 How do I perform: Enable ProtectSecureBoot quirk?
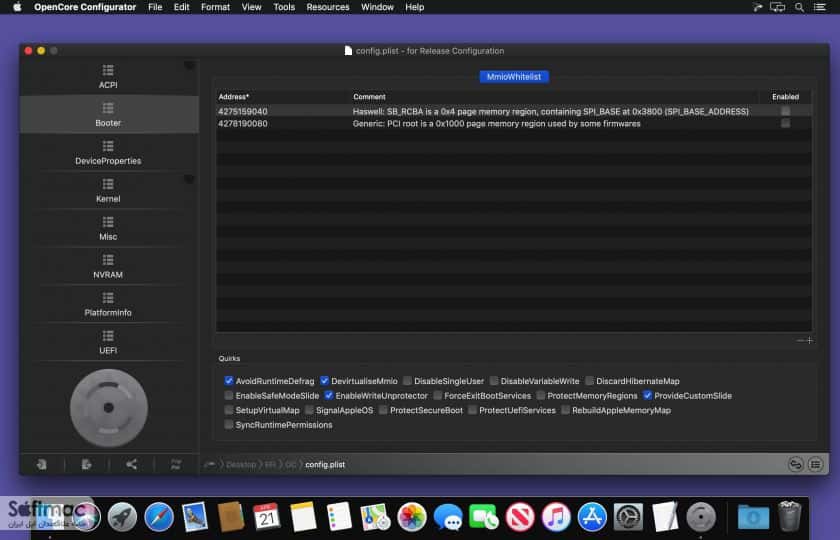click(383, 410)
